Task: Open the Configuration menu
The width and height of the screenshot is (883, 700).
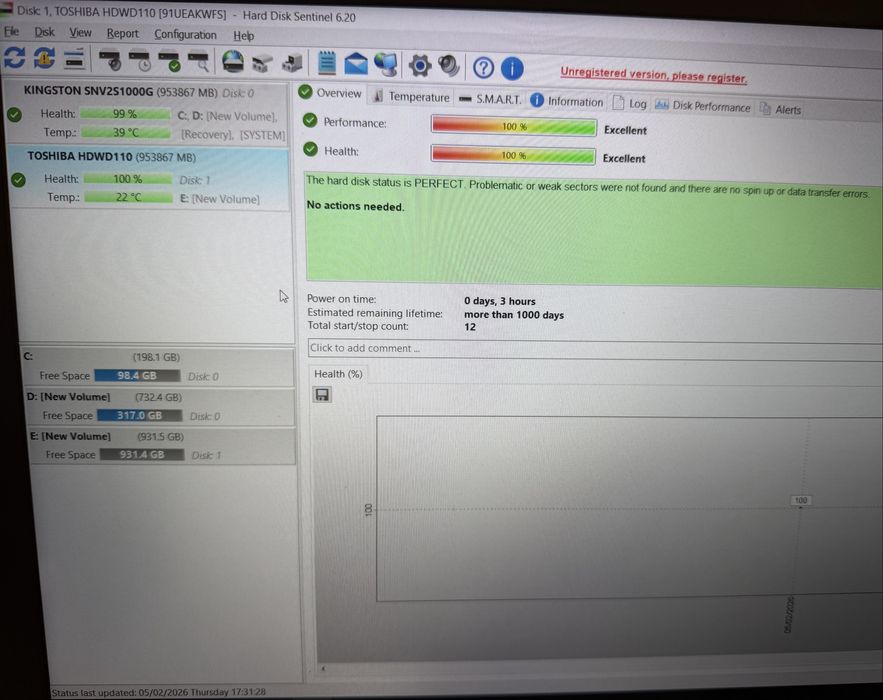Action: pos(185,35)
